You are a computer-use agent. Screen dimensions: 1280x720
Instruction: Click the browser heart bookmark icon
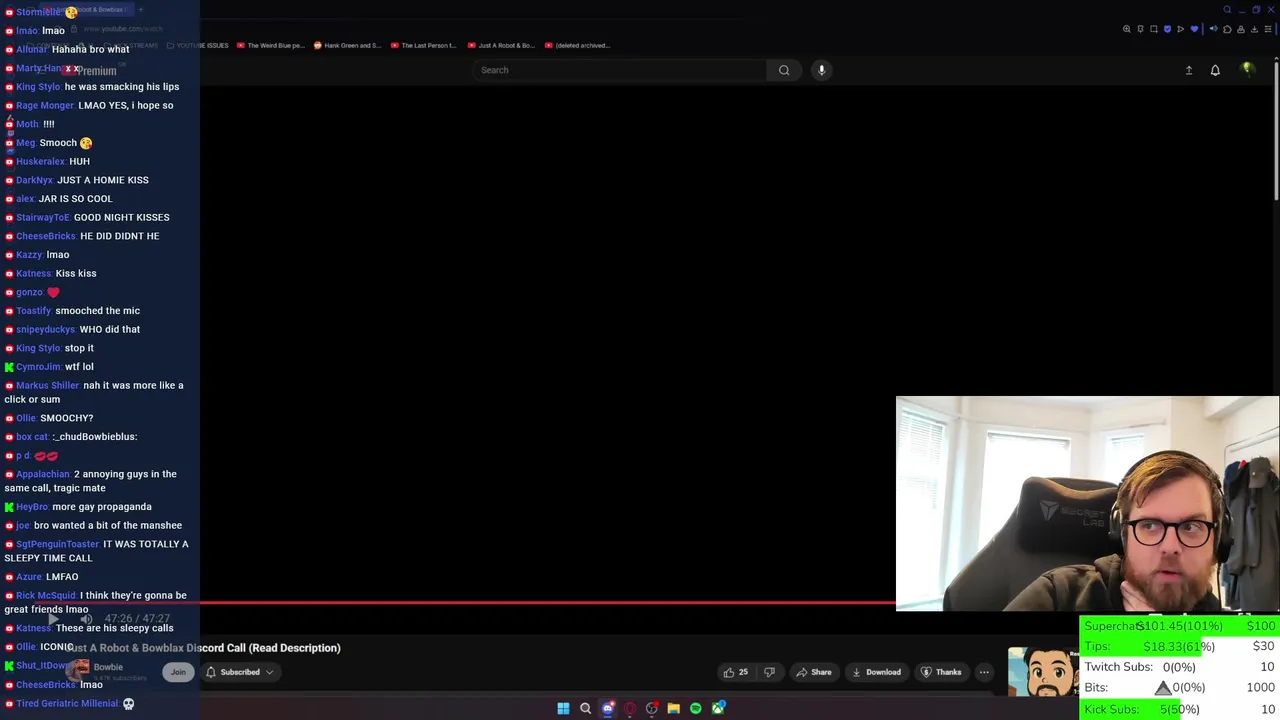pos(1194,29)
